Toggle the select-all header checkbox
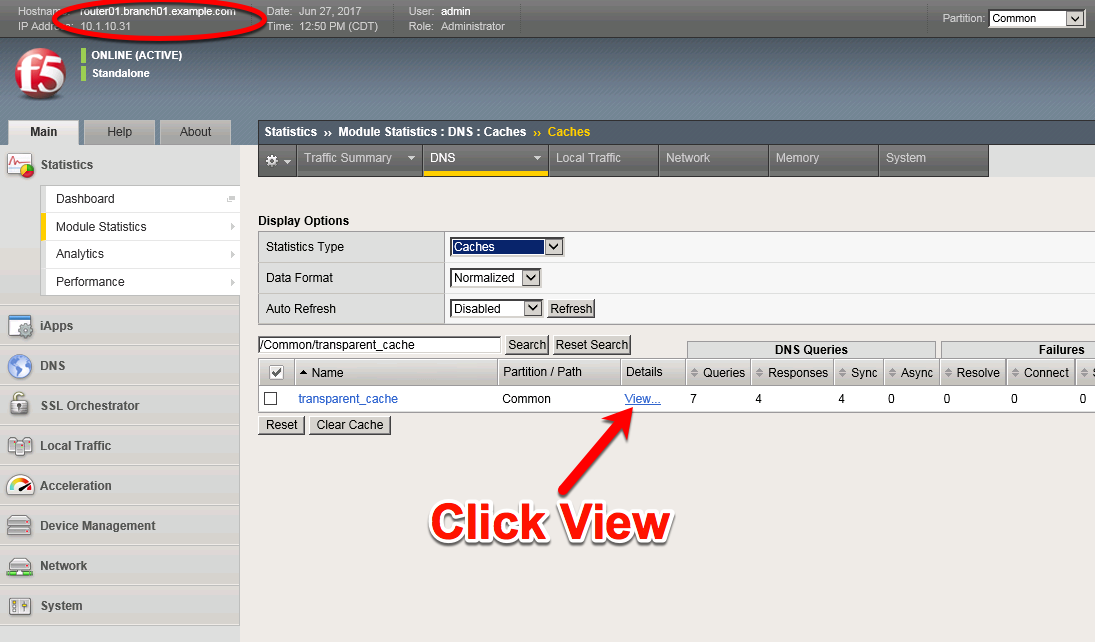This screenshot has height=642, width=1095. [277, 372]
